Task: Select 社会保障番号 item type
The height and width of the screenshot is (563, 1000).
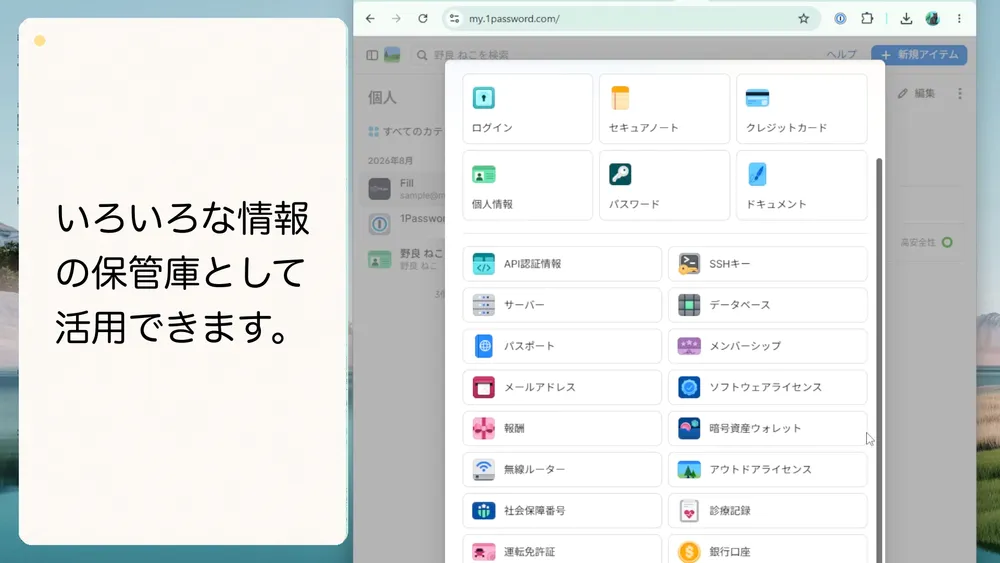Action: click(562, 511)
